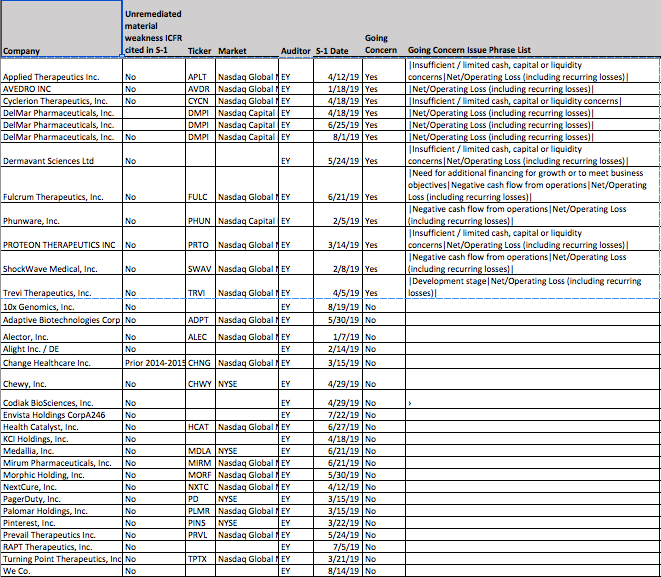Select the 8/1/19 DelMar date cell
The image size is (661, 577).
pos(338,137)
